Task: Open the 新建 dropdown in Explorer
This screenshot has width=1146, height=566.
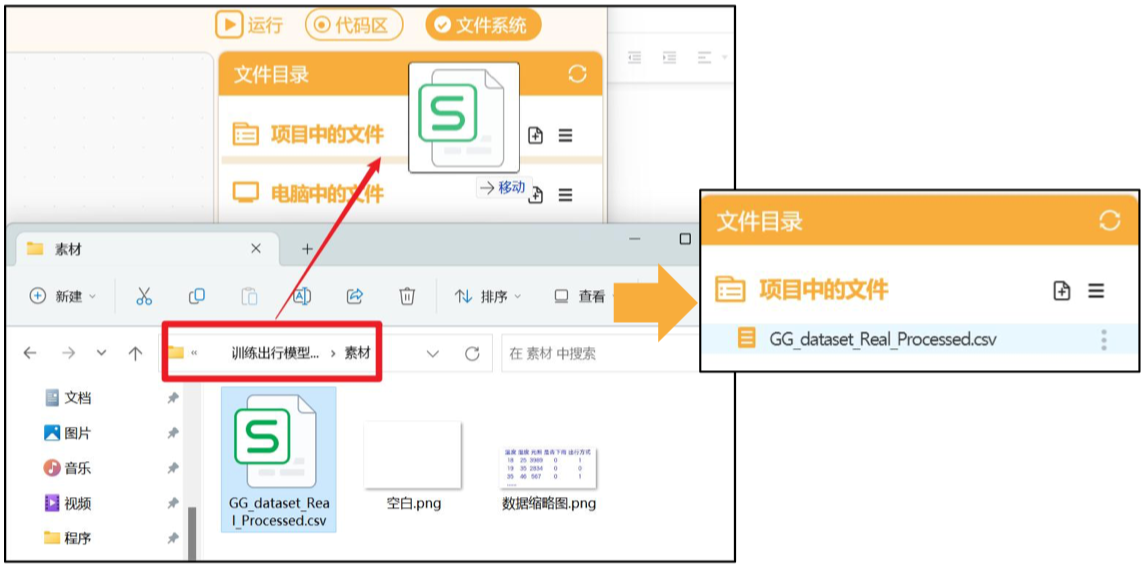Action: point(63,296)
